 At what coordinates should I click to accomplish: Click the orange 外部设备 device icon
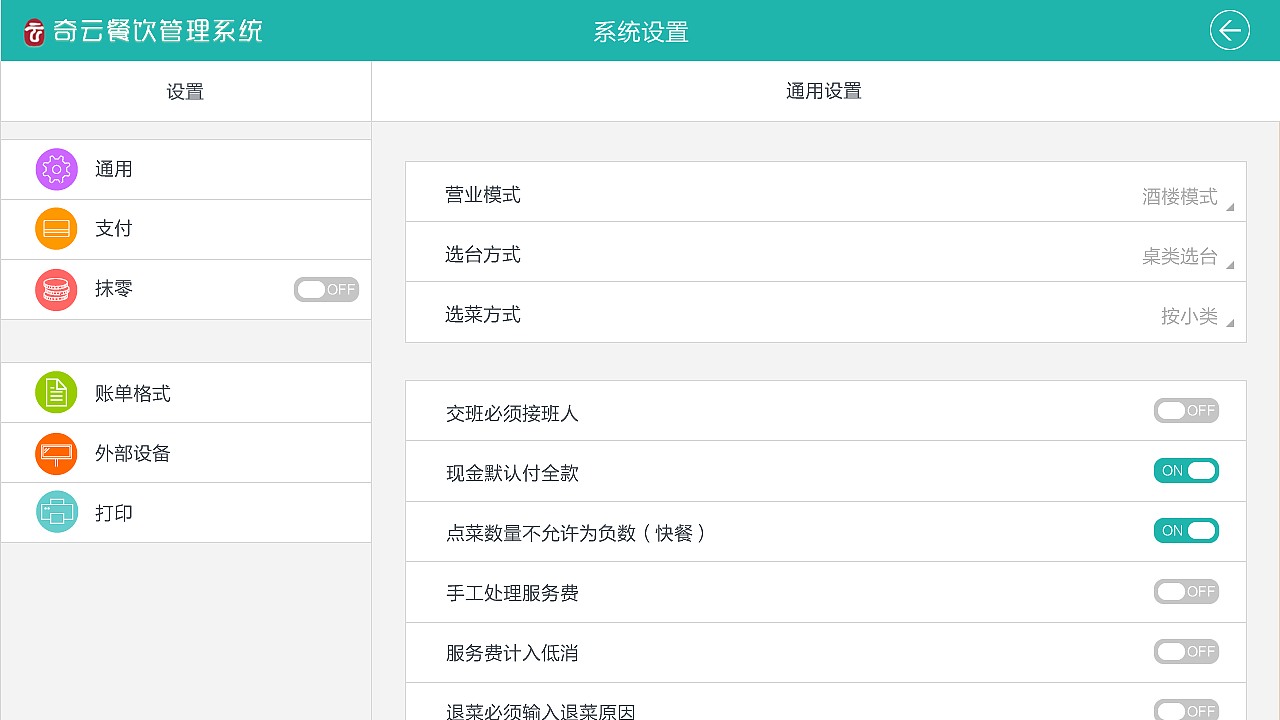click(x=56, y=454)
